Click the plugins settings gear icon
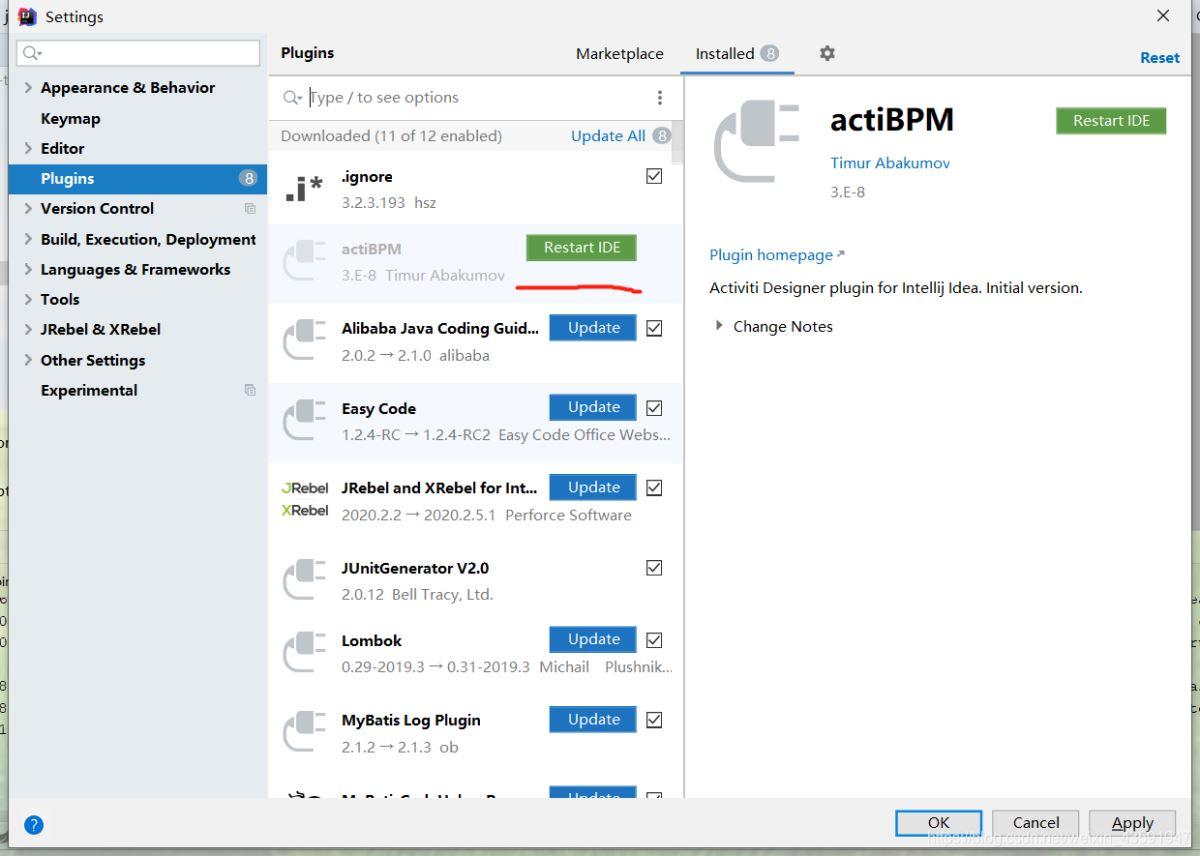The image size is (1200, 856). (827, 54)
